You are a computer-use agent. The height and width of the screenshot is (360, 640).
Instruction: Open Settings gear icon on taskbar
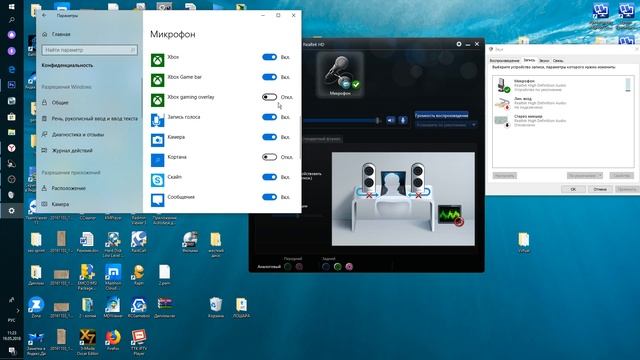(x=11, y=211)
